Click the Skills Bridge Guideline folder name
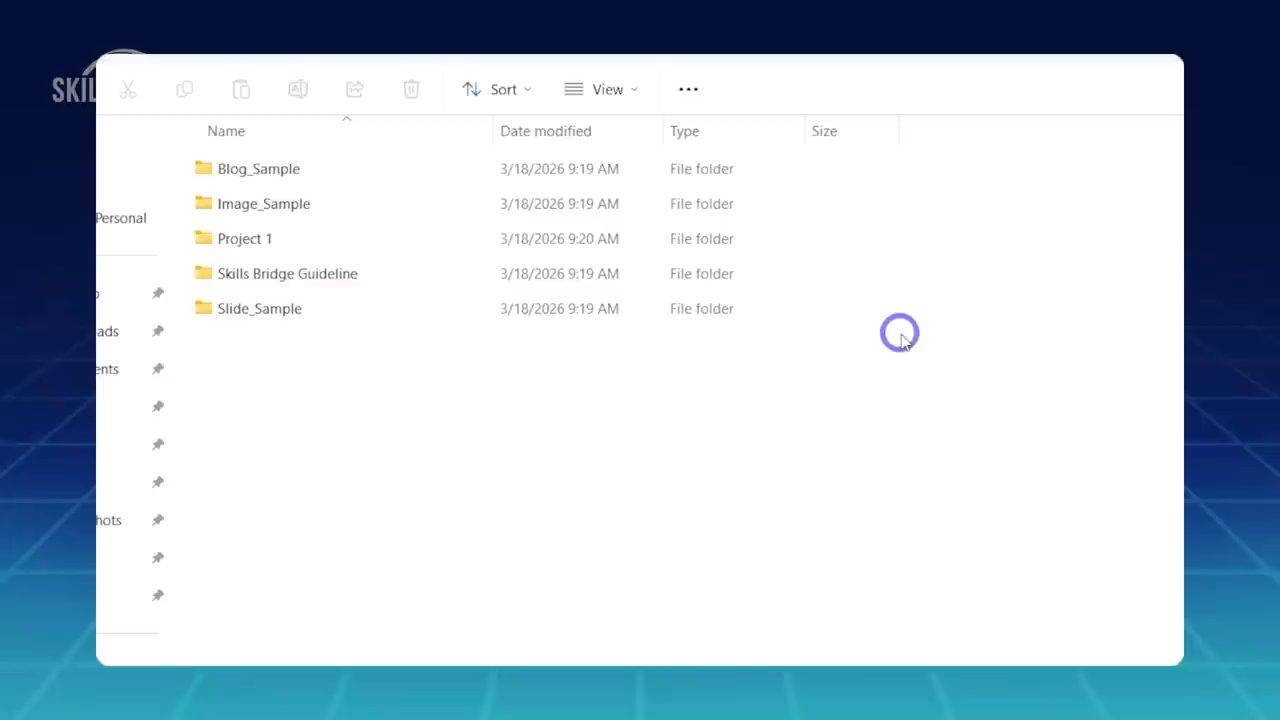Screen dimensions: 1280x720 (x=288, y=274)
